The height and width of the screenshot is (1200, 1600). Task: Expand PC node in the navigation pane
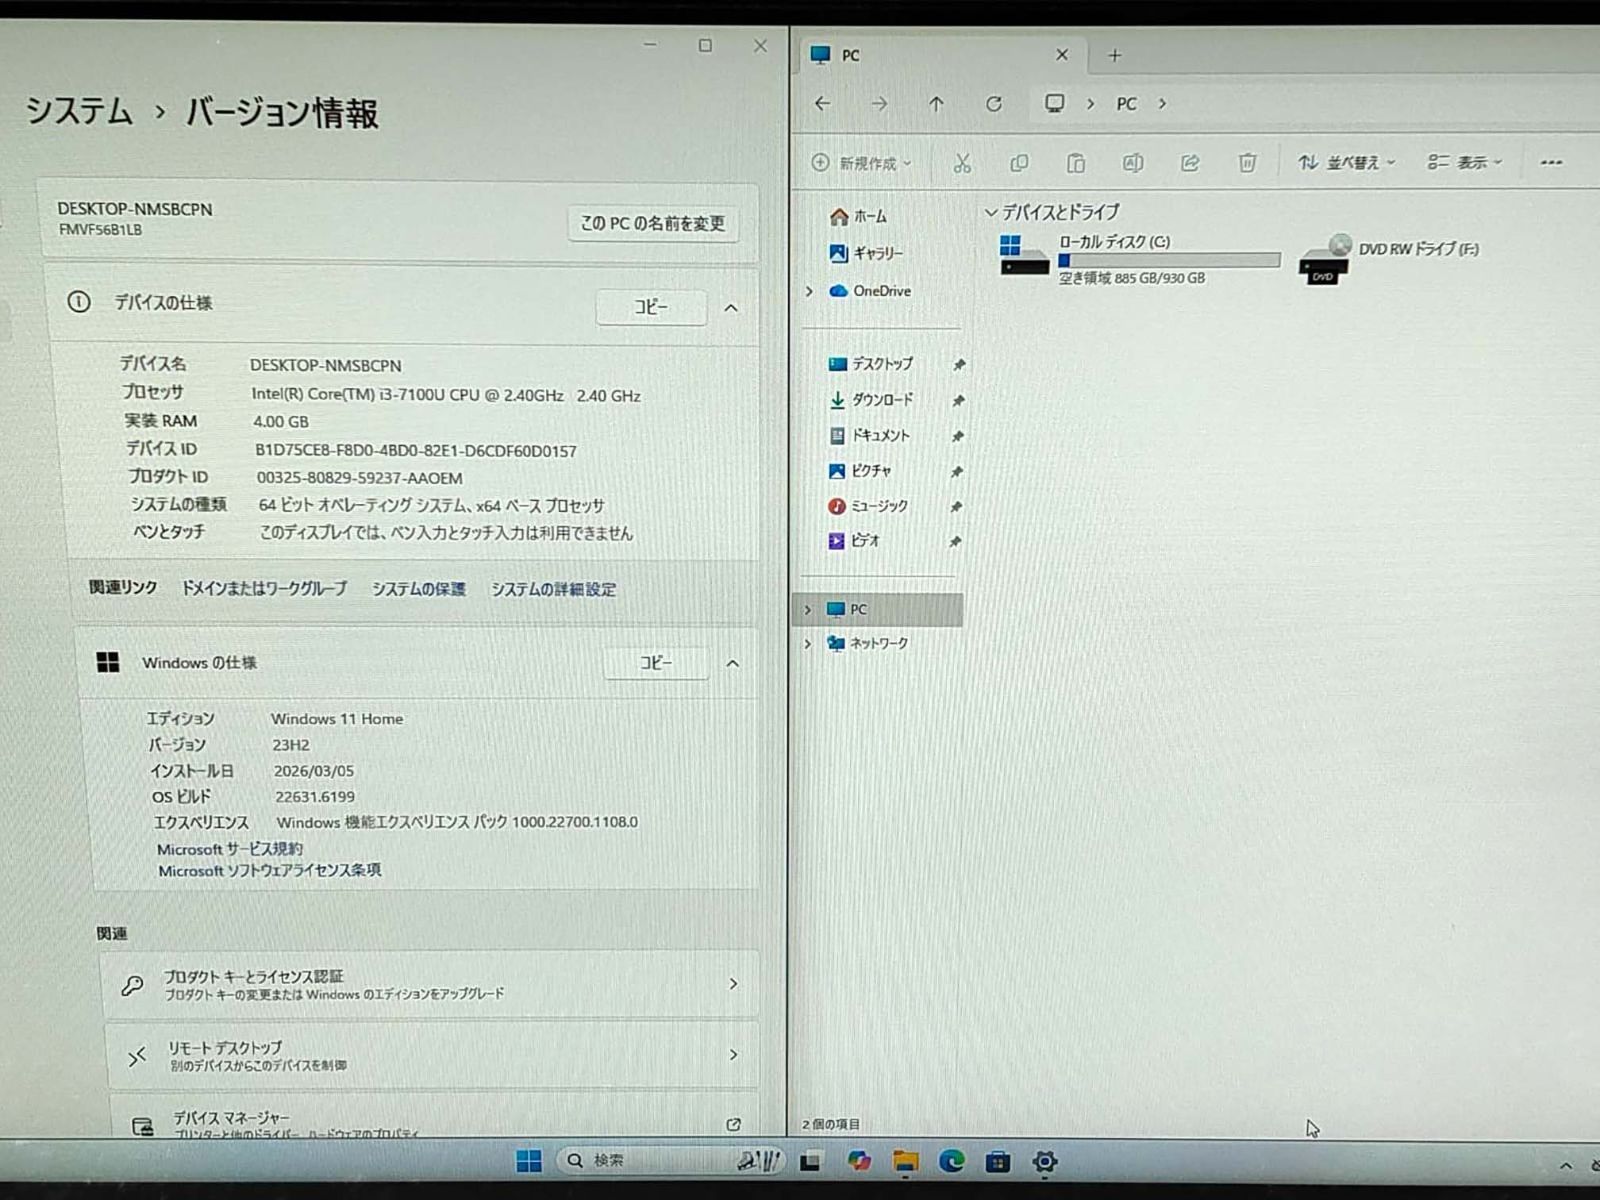coord(808,610)
